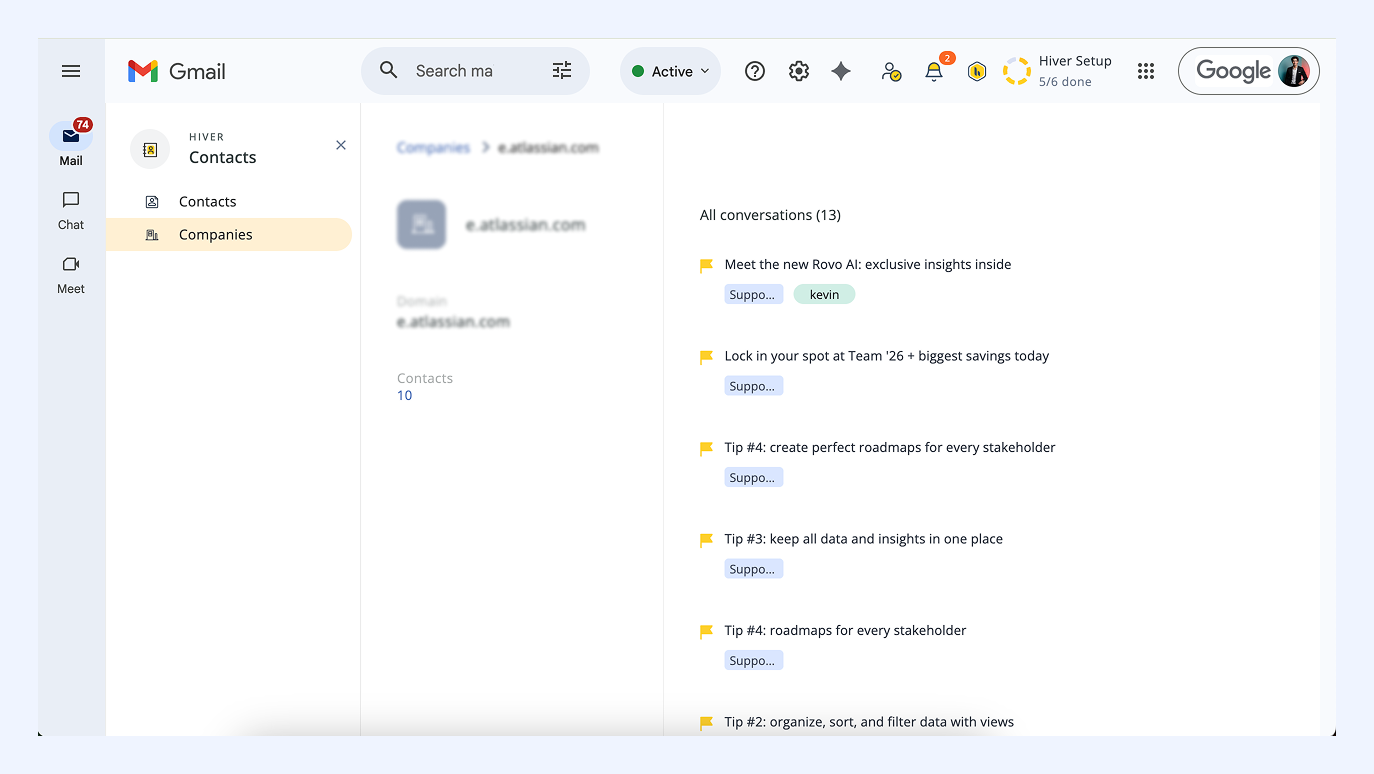The width and height of the screenshot is (1374, 774).
Task: Click flag beside 'Lock in your spot' conversation
Action: click(x=706, y=357)
